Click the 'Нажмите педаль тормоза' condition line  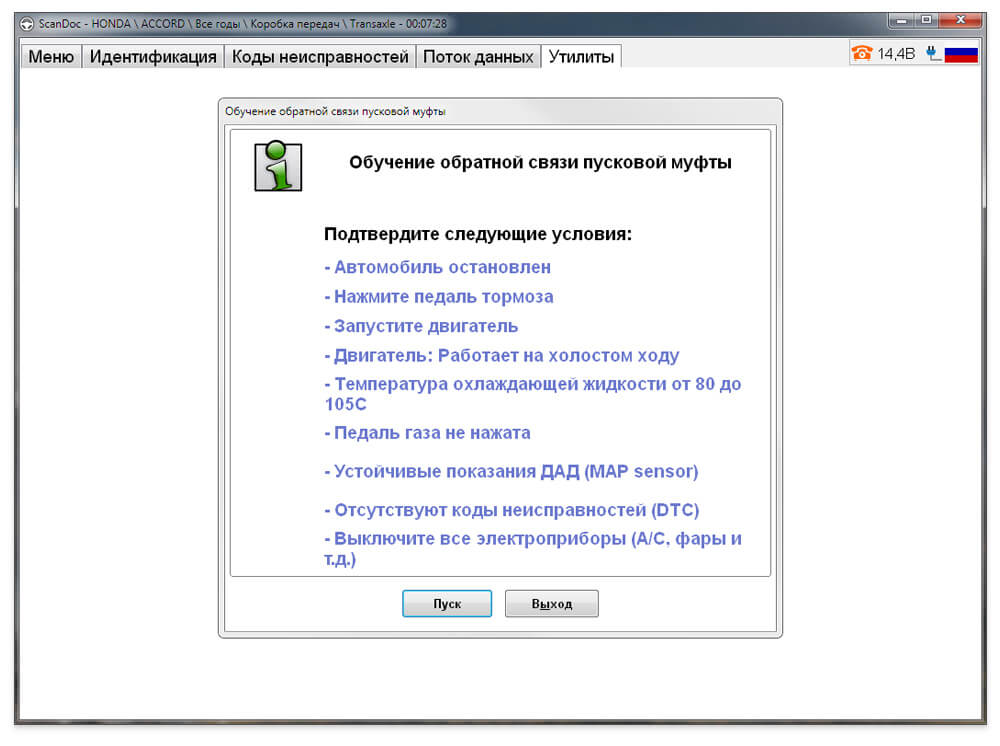(439, 296)
